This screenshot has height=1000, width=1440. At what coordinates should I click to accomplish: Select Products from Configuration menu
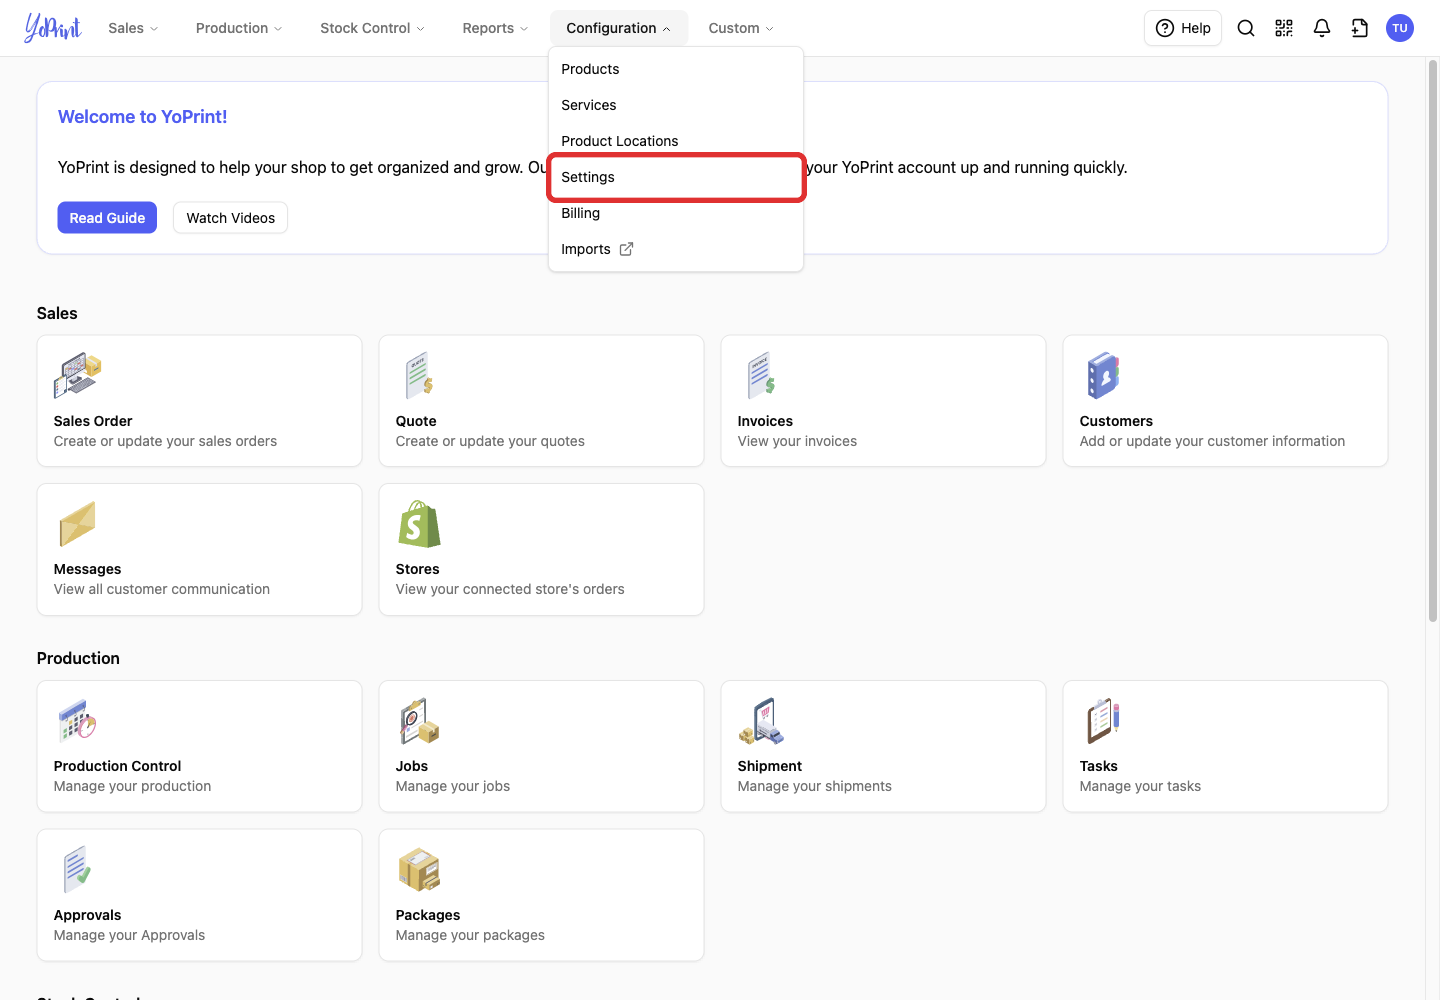676,69
